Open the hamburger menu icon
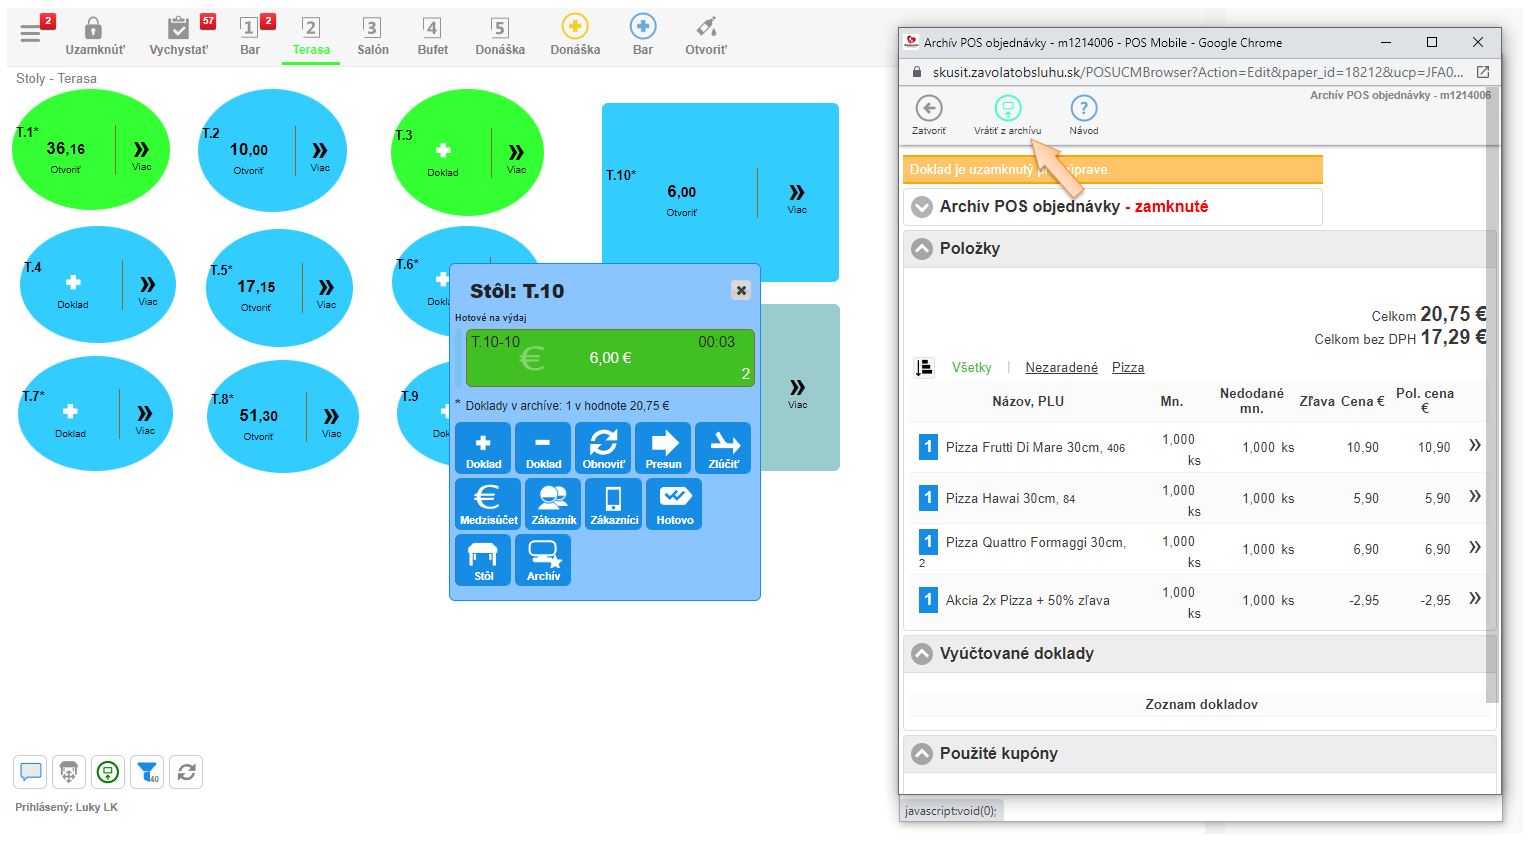 (x=31, y=35)
